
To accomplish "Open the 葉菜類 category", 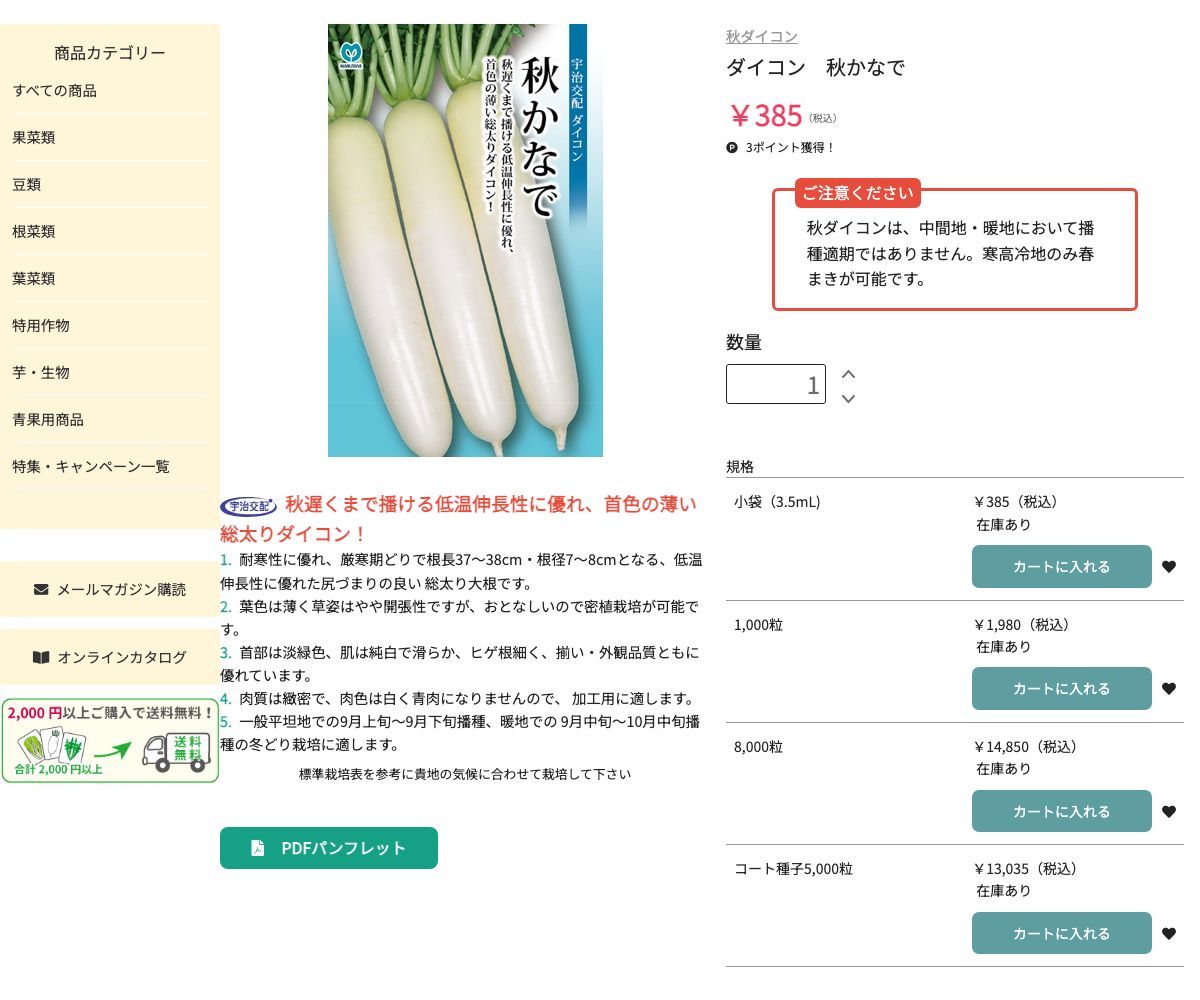I will click(34, 278).
